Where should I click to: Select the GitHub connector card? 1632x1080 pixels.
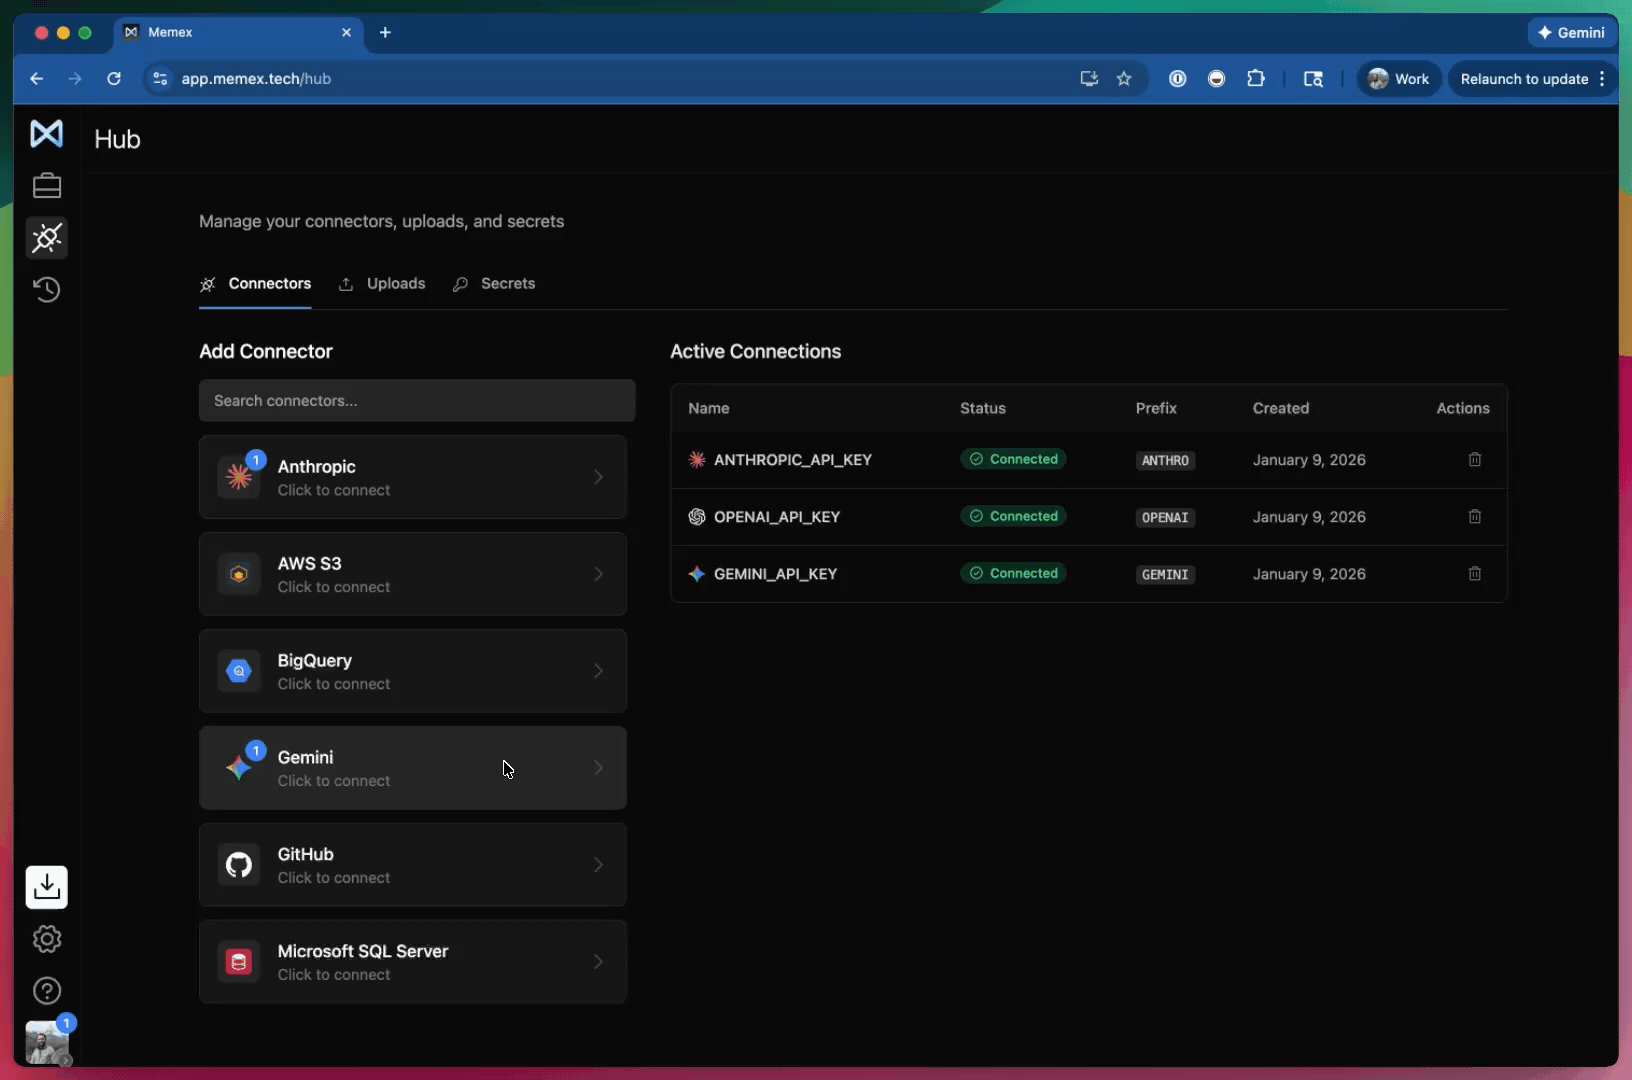pos(412,865)
